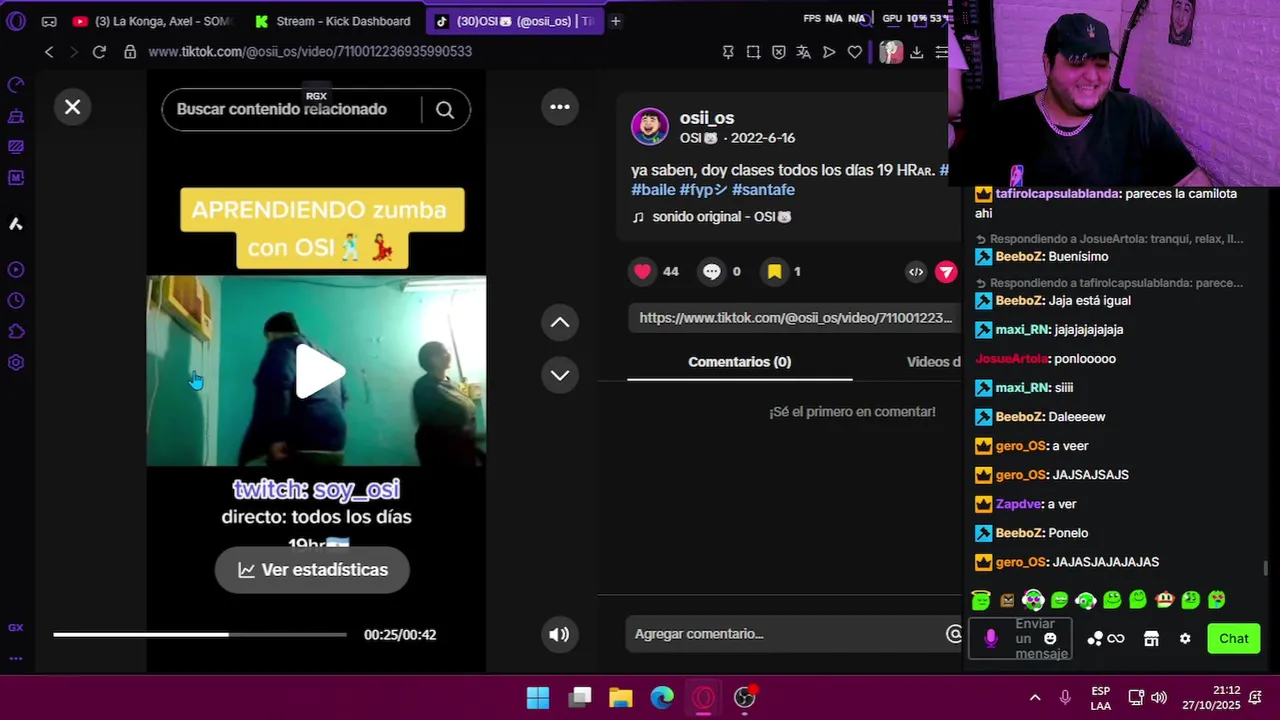Open GX Corner gamepad icon in the tab bar

49,21
